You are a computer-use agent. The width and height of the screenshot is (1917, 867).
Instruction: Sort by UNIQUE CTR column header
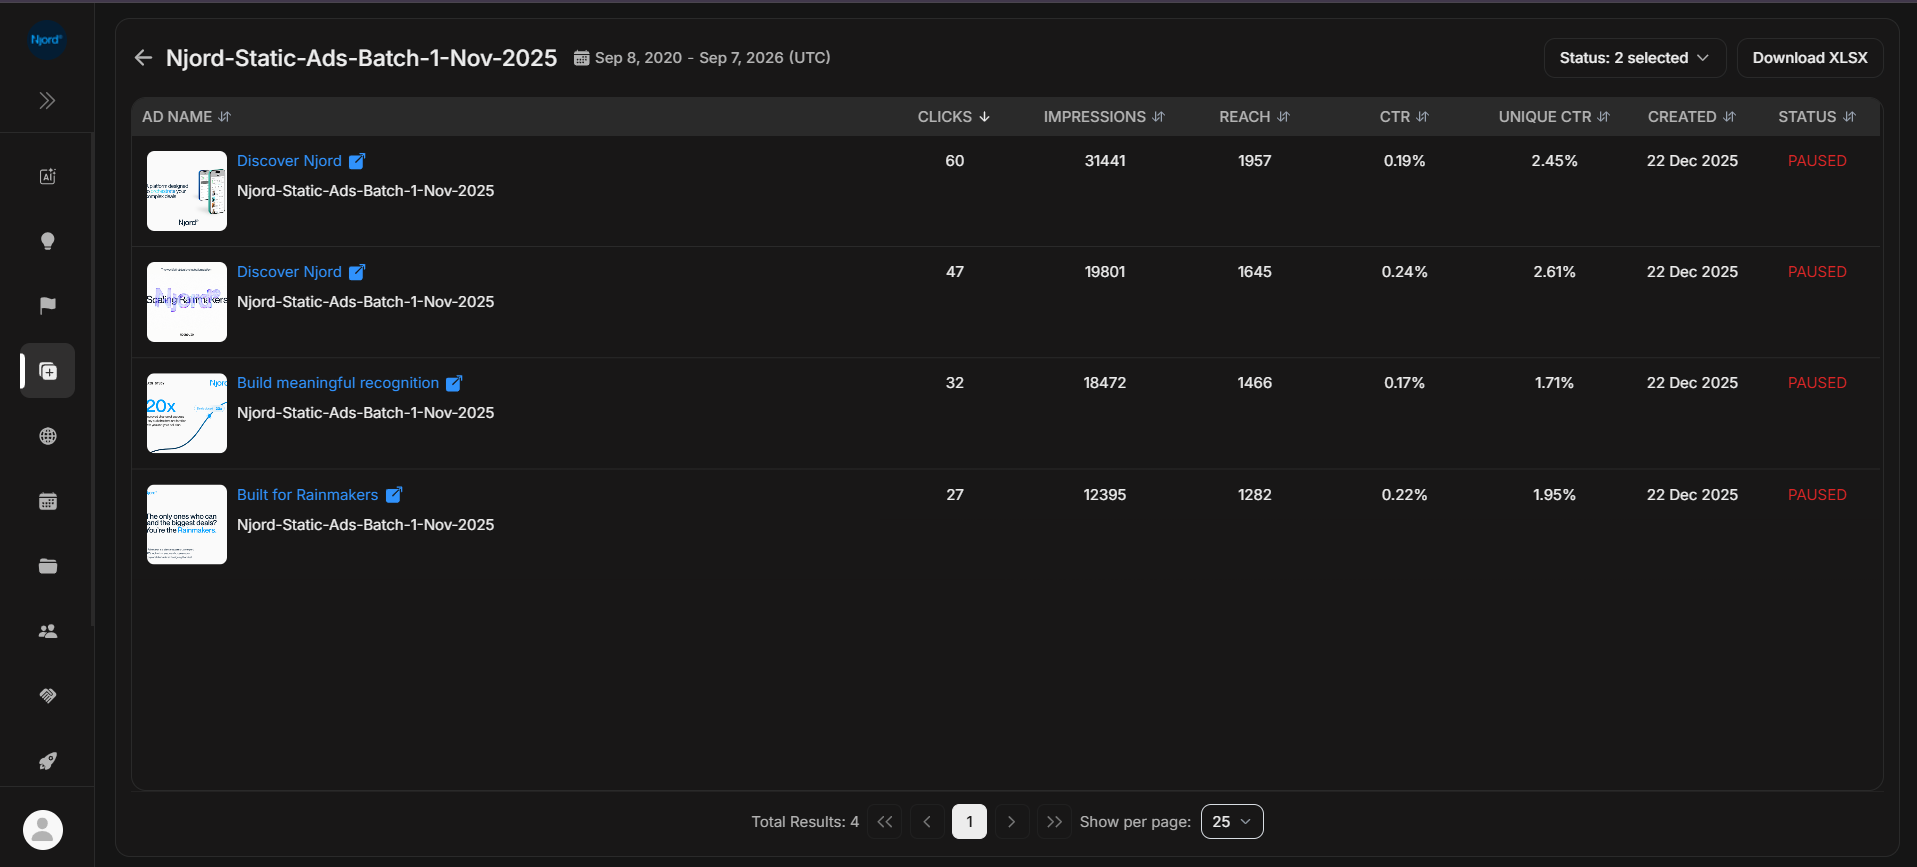(x=1554, y=117)
